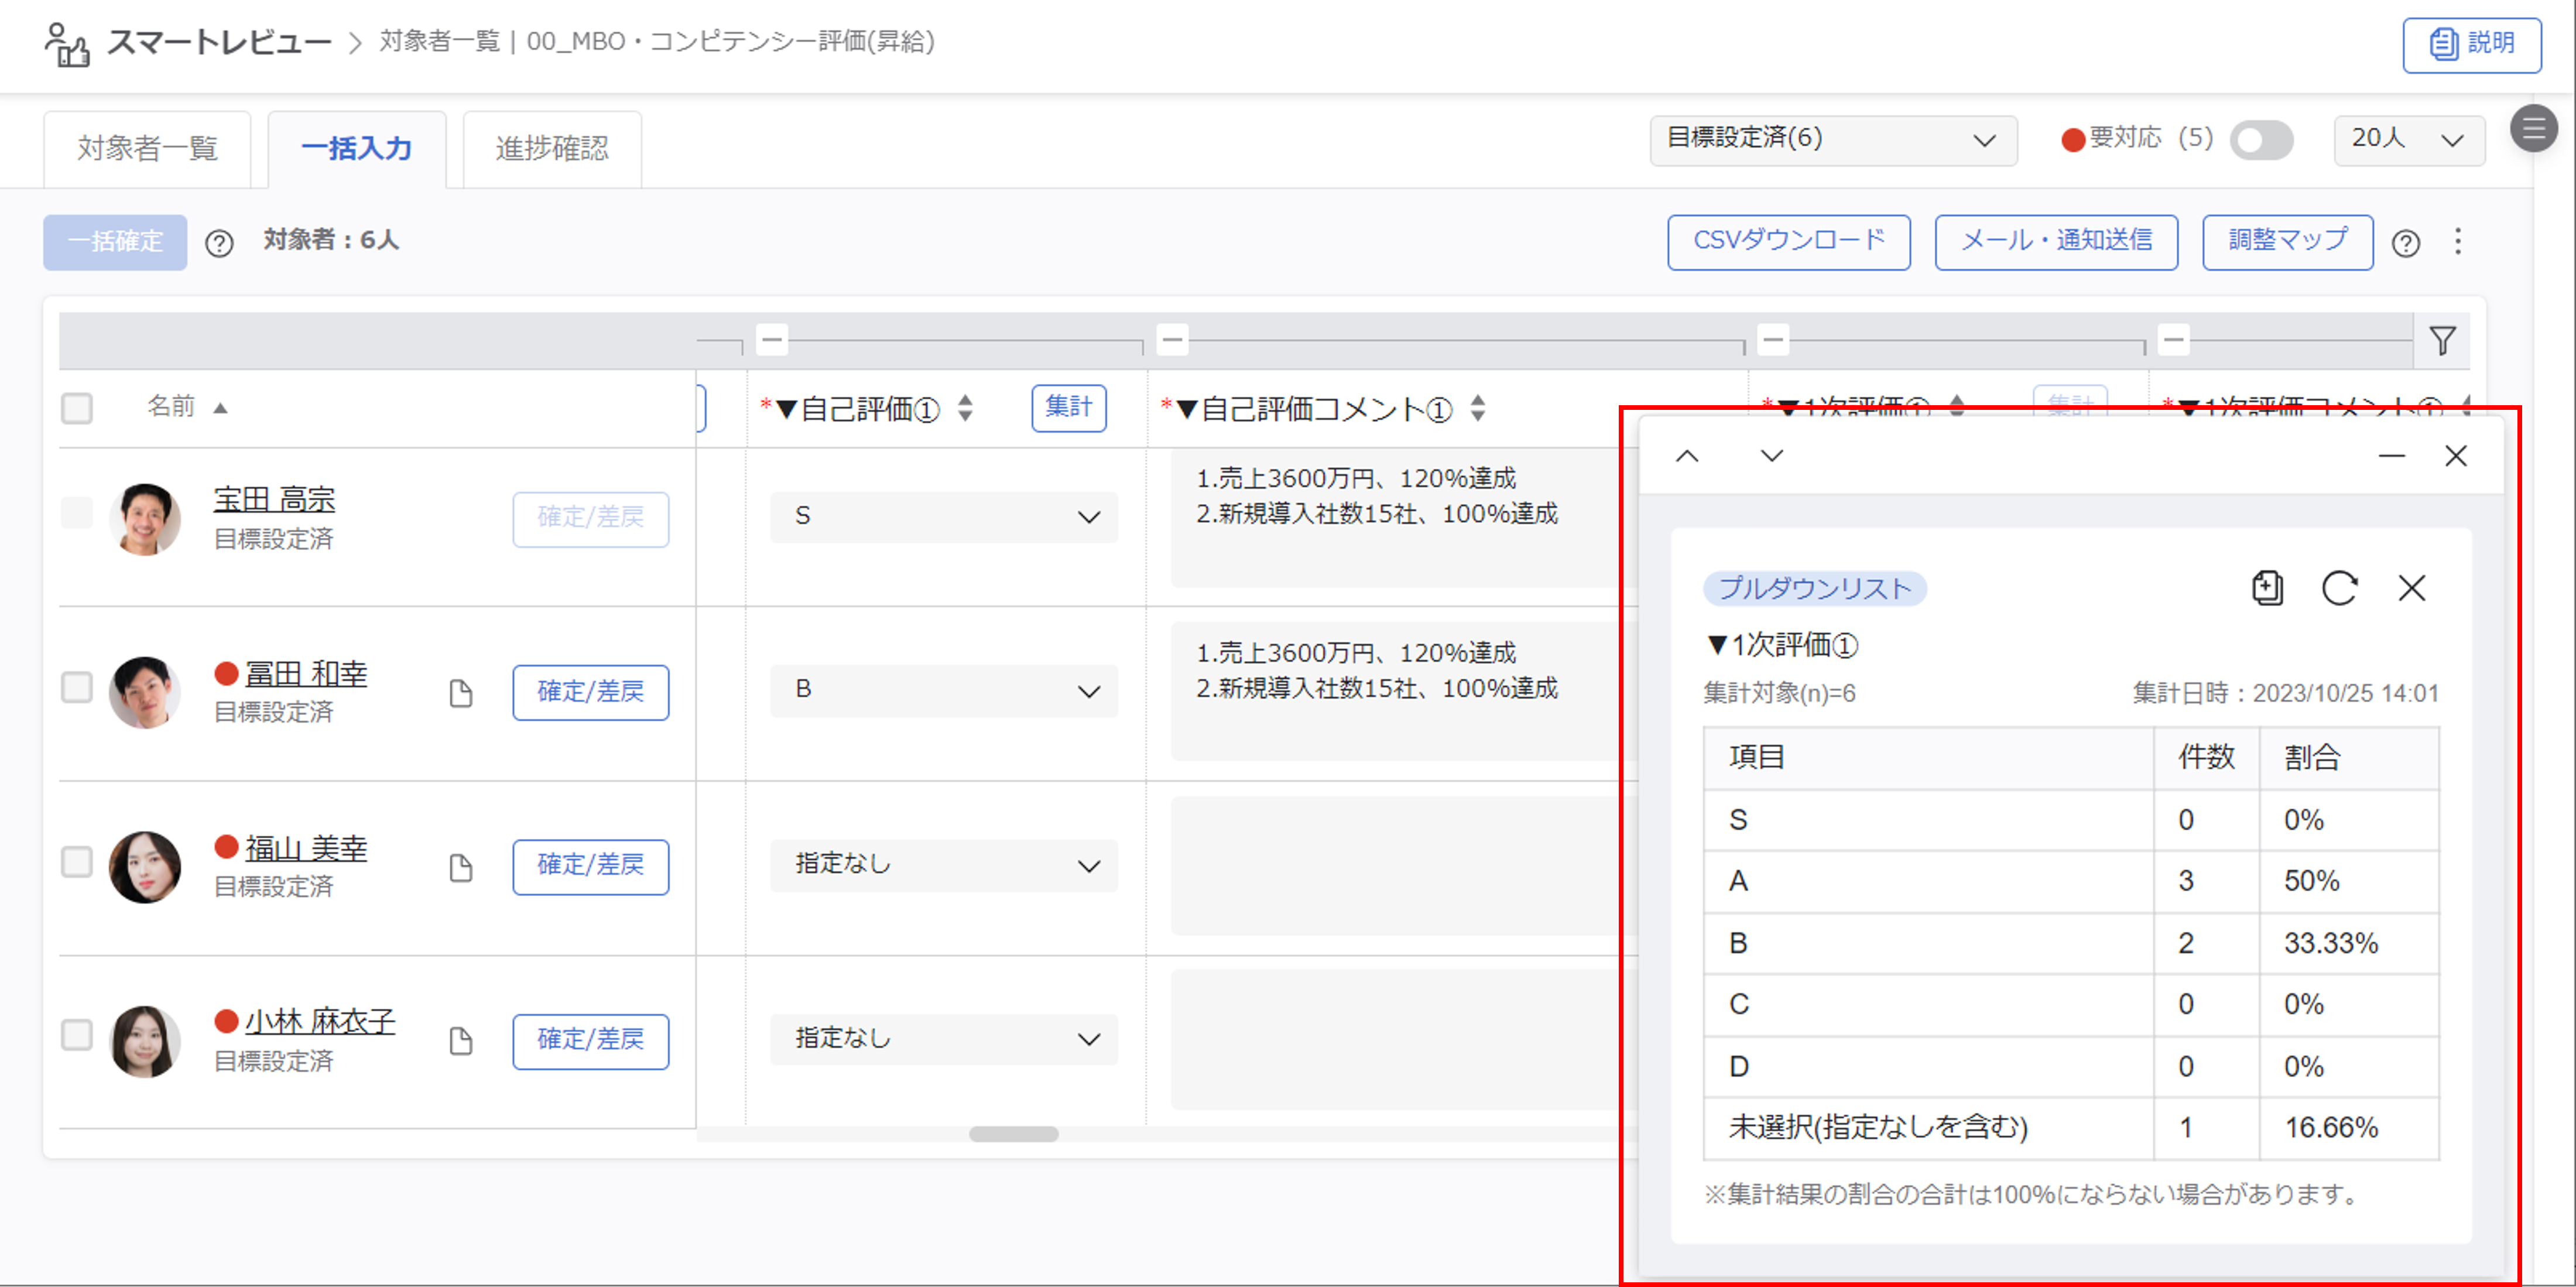Click the horizontal scrollbar under the table

1013,1134
